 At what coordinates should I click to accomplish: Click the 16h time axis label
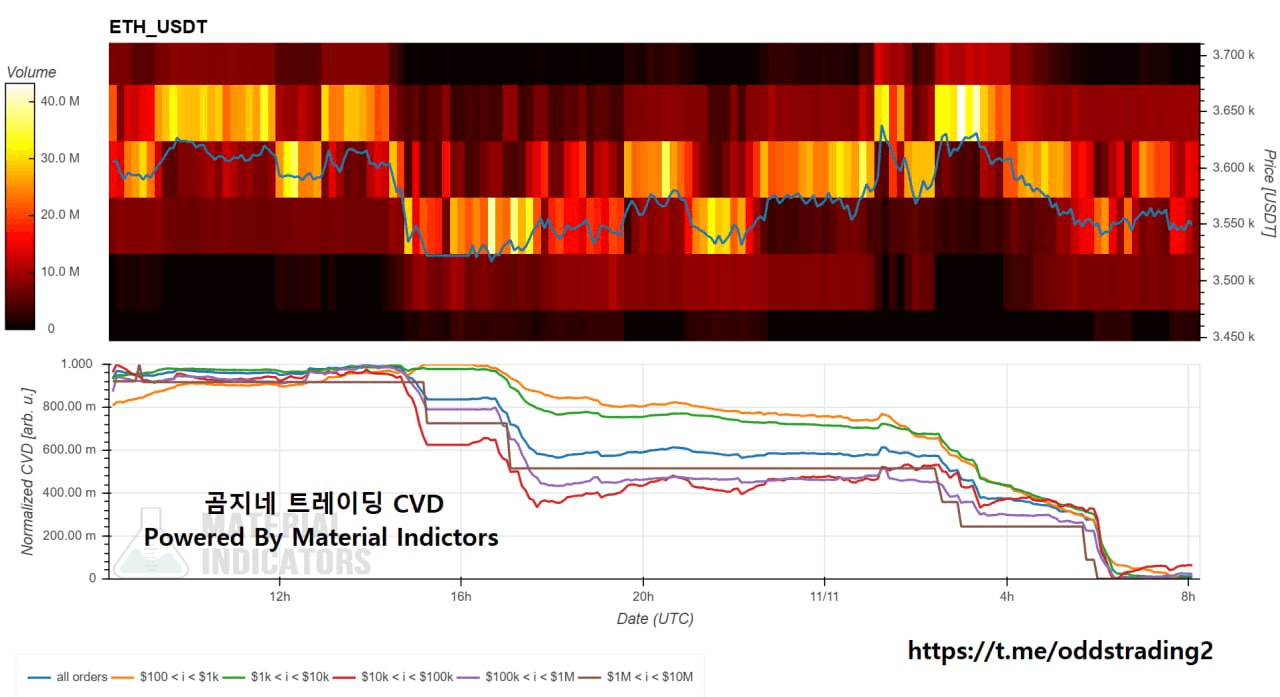(x=460, y=598)
